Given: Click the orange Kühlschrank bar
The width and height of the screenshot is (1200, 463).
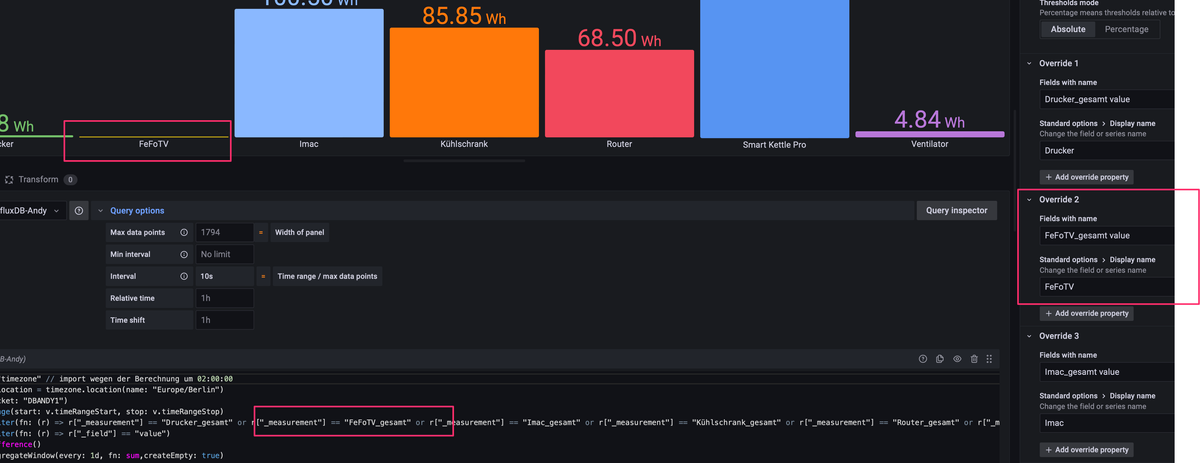Looking at the screenshot, I should point(464,82).
